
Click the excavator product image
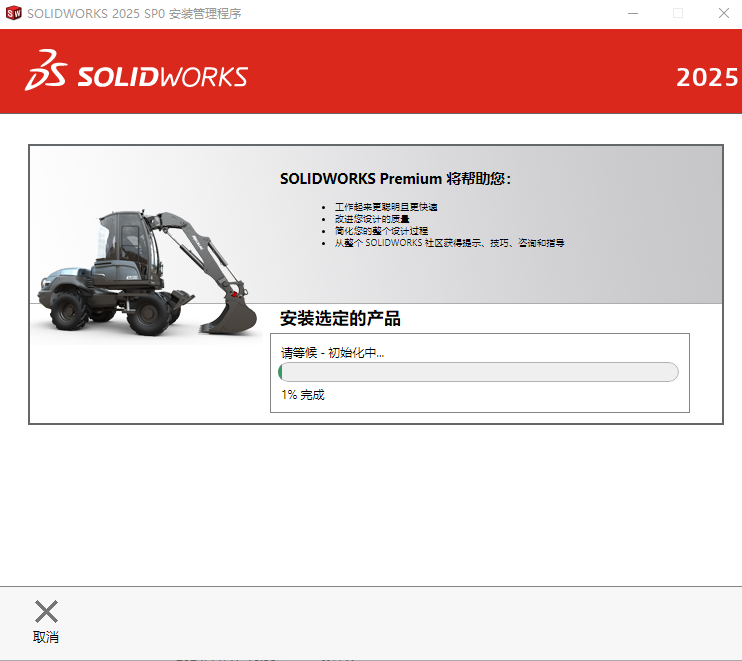[147, 273]
